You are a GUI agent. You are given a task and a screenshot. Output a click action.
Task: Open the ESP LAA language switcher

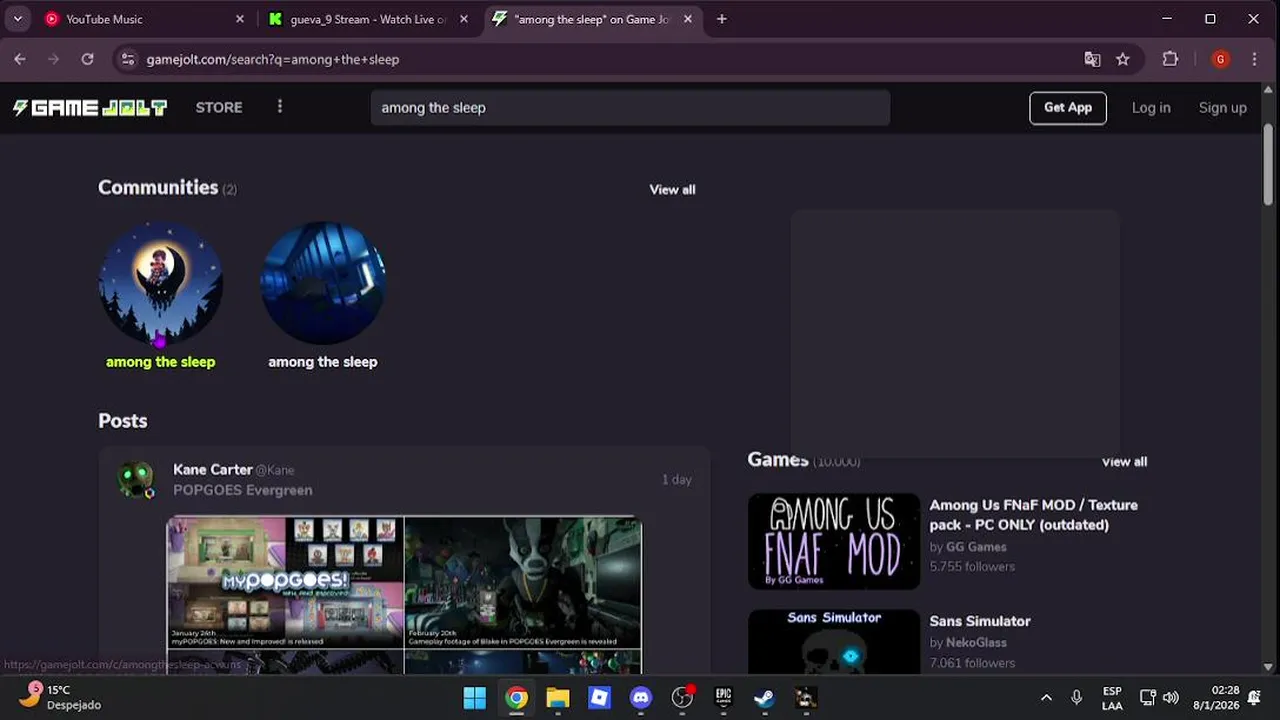1112,698
